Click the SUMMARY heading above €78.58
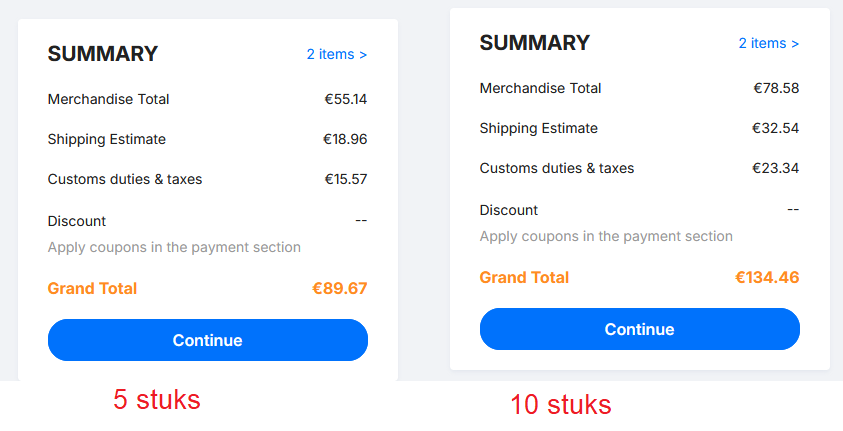The image size is (843, 431). pyautogui.click(x=535, y=43)
